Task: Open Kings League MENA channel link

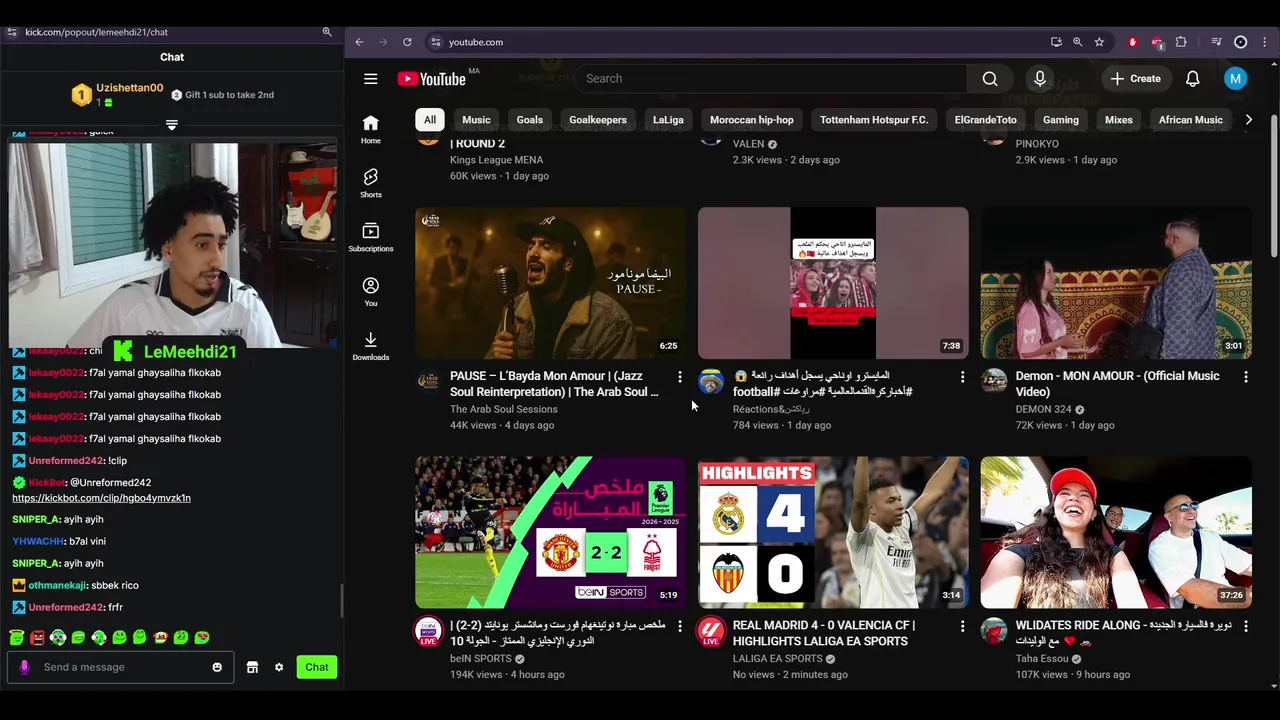Action: pyautogui.click(x=497, y=160)
